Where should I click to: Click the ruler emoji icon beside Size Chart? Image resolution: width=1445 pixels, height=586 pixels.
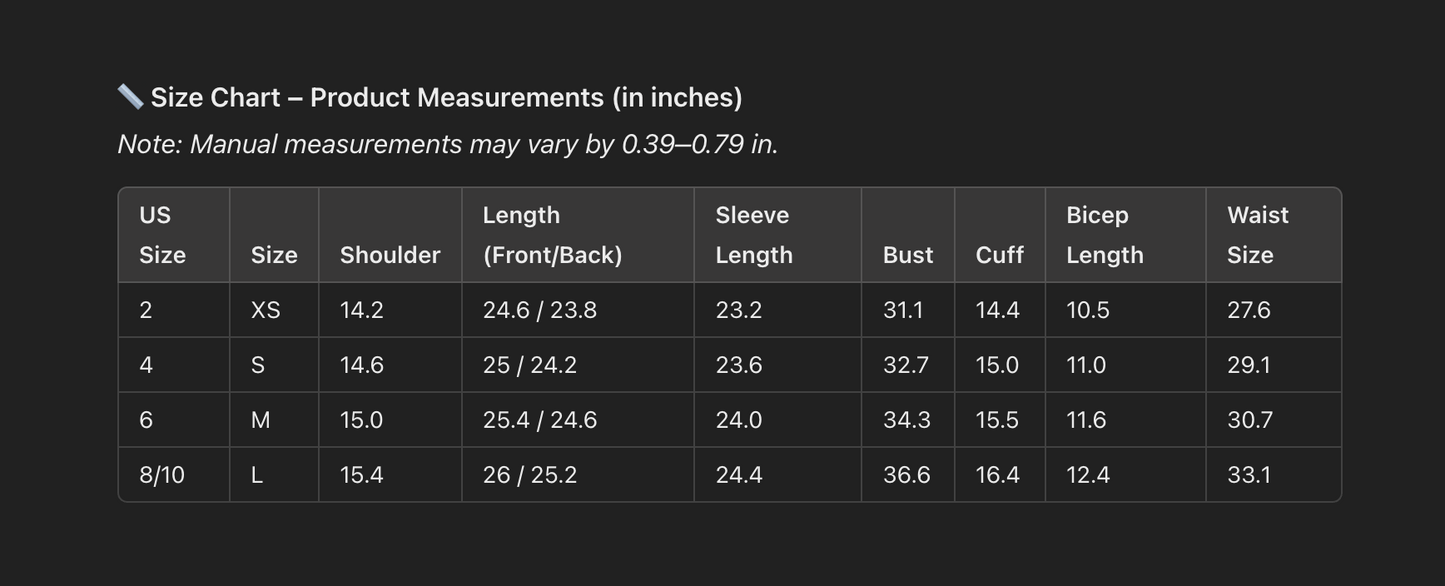pyautogui.click(x=130, y=97)
